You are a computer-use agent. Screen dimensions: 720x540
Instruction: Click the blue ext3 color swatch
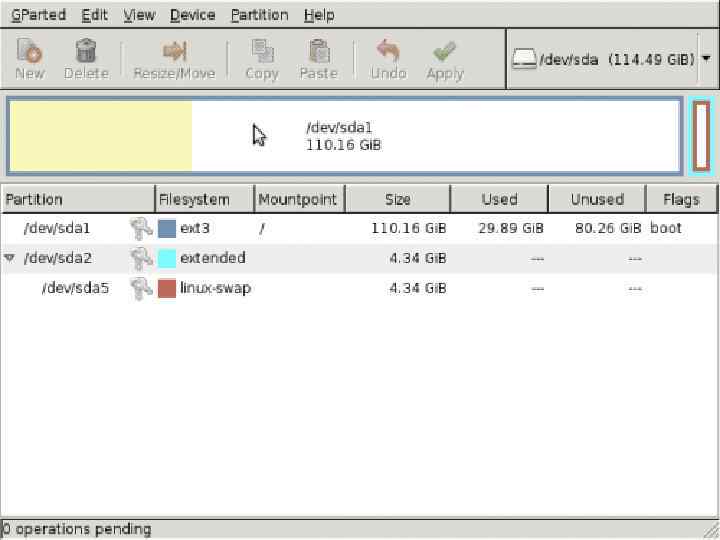(167, 229)
